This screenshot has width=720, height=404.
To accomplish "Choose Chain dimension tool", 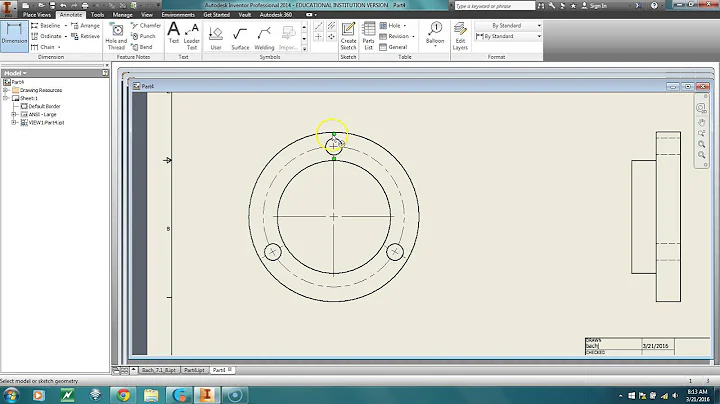I will pyautogui.click(x=43, y=47).
